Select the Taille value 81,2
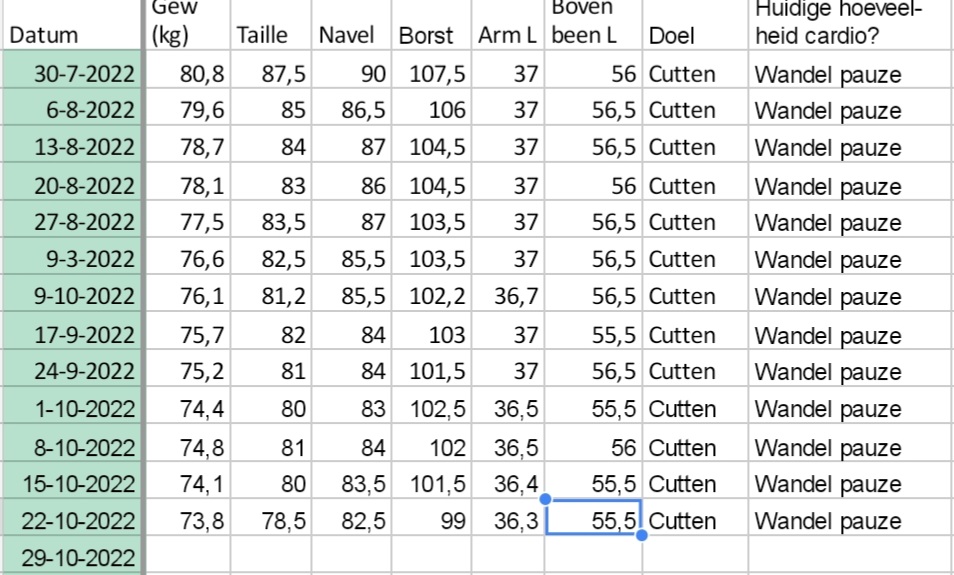Viewport: 954px width, 575px height. [270, 297]
